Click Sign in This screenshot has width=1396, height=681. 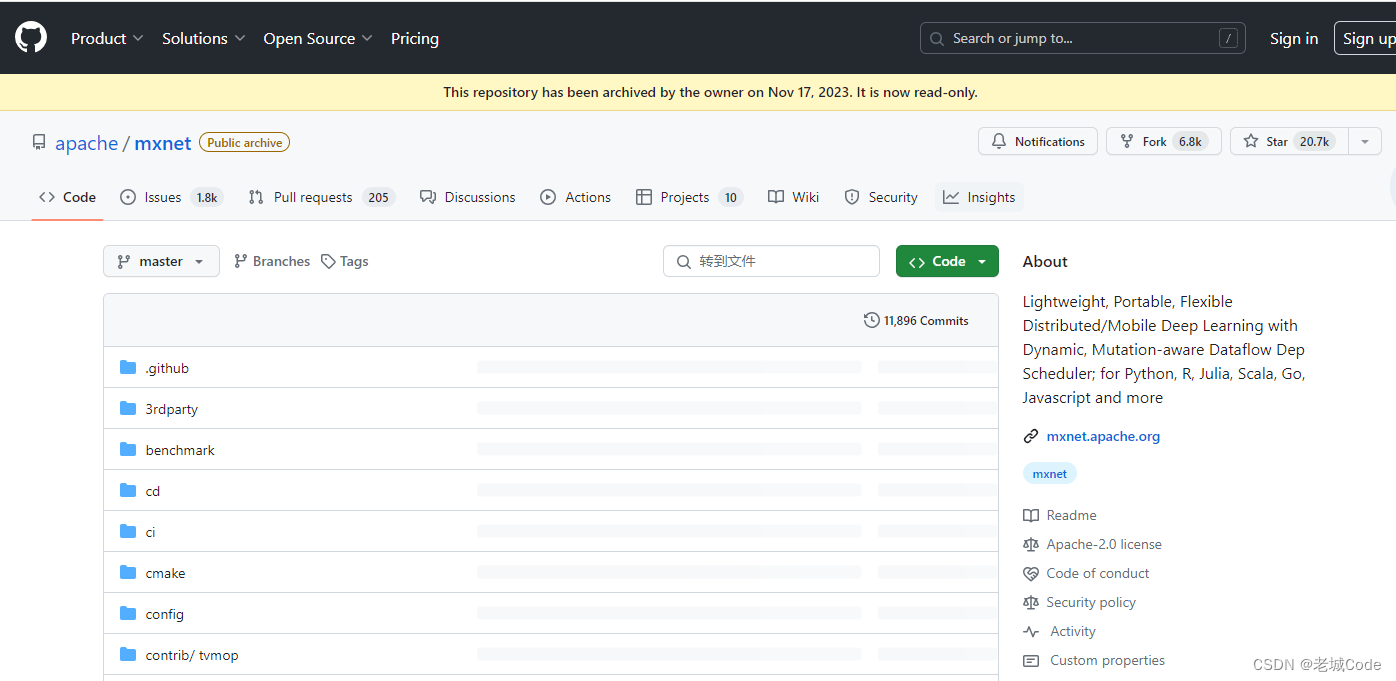1294,38
